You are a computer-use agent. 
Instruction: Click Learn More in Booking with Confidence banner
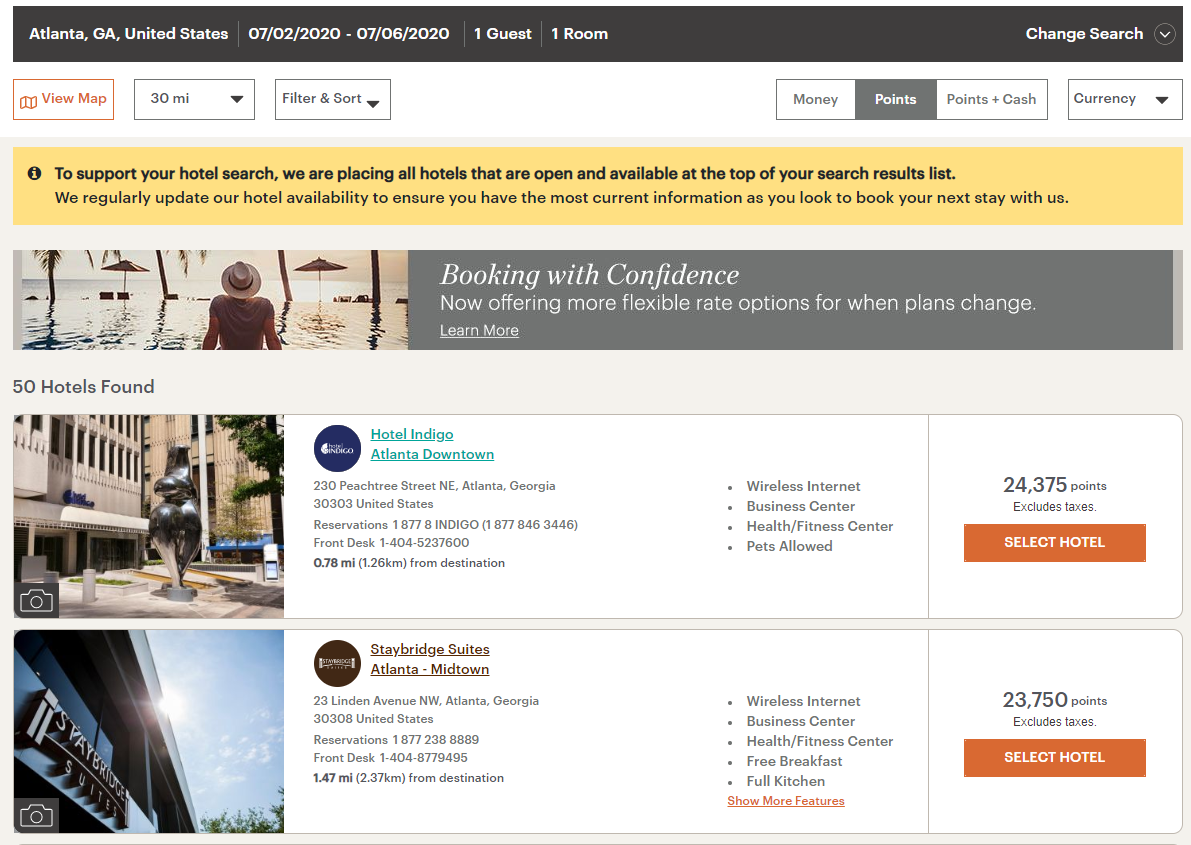point(479,331)
